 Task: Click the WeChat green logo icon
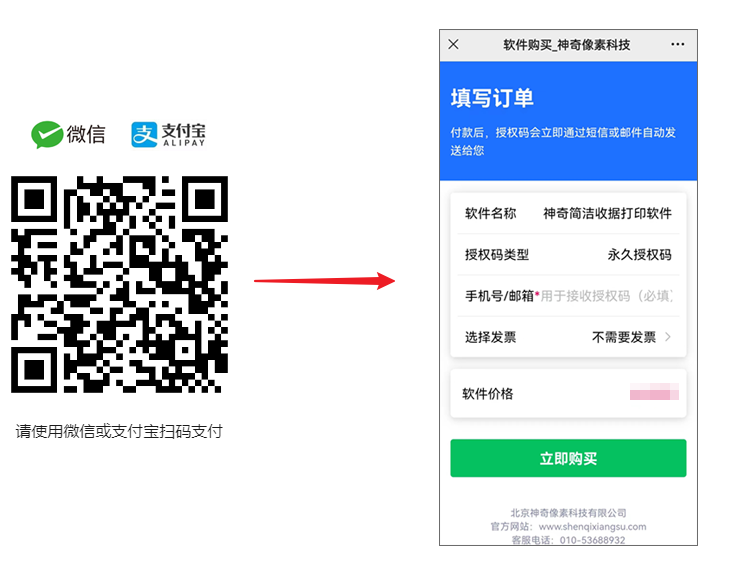pos(47,134)
